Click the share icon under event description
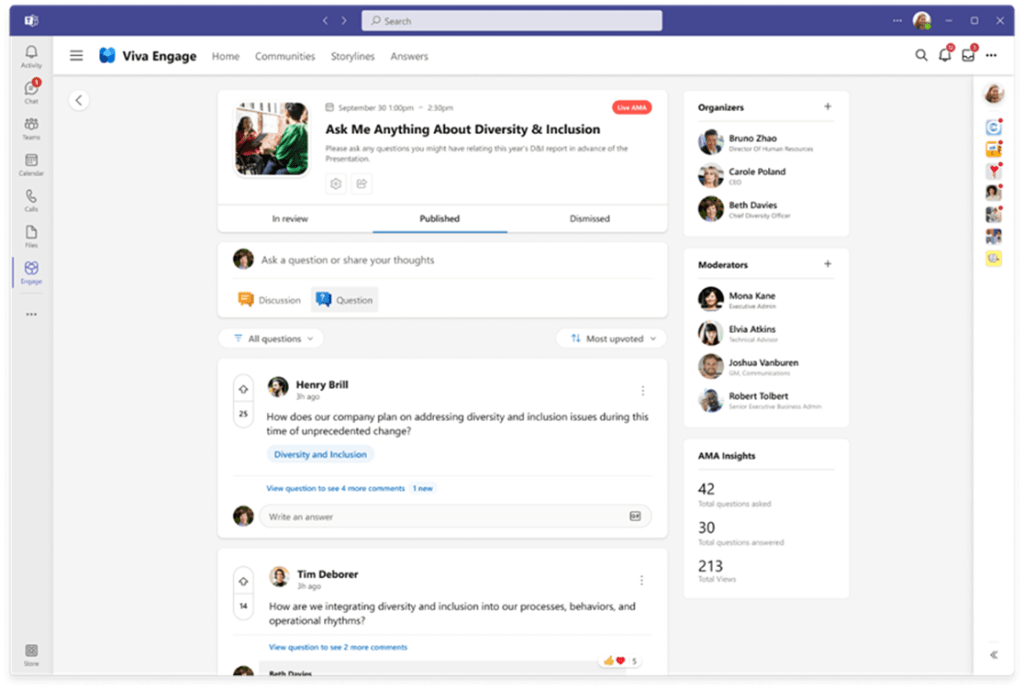 362,184
